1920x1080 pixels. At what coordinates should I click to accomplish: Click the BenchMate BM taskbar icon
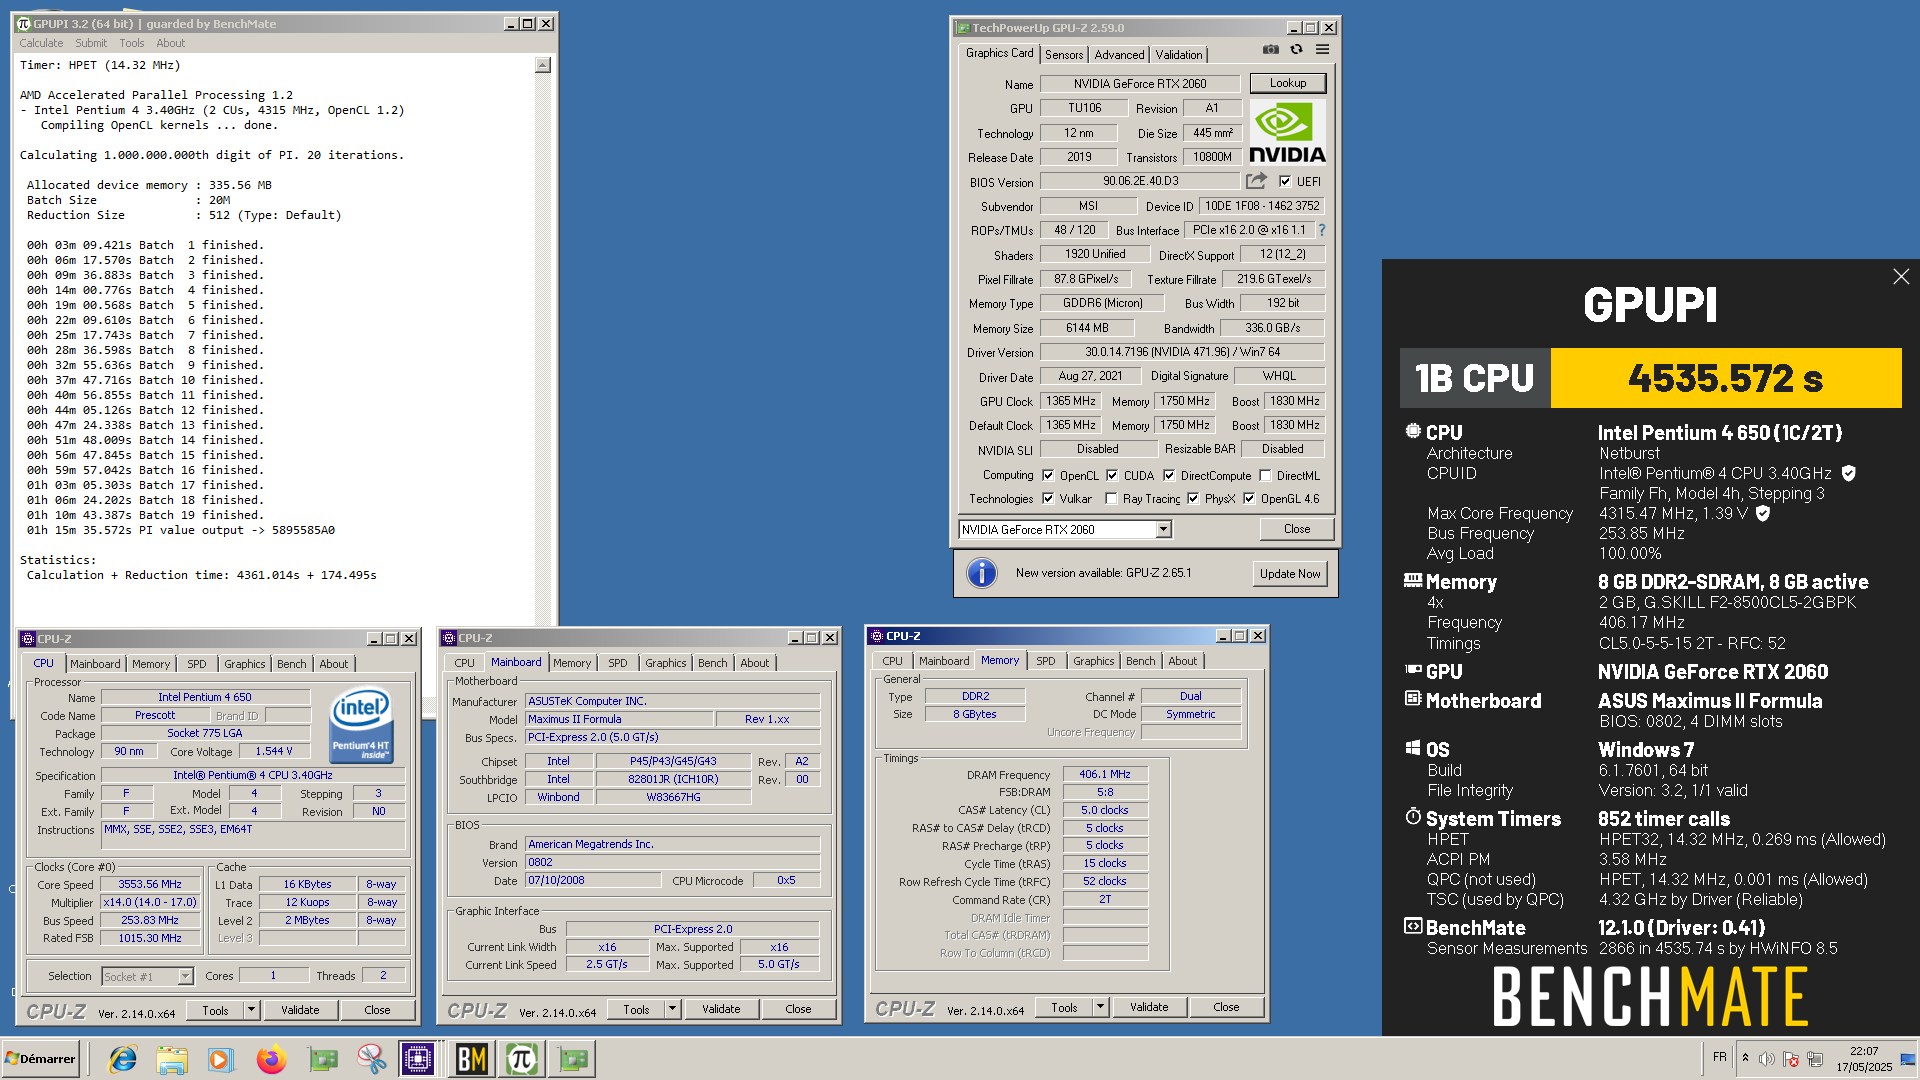tap(471, 1059)
